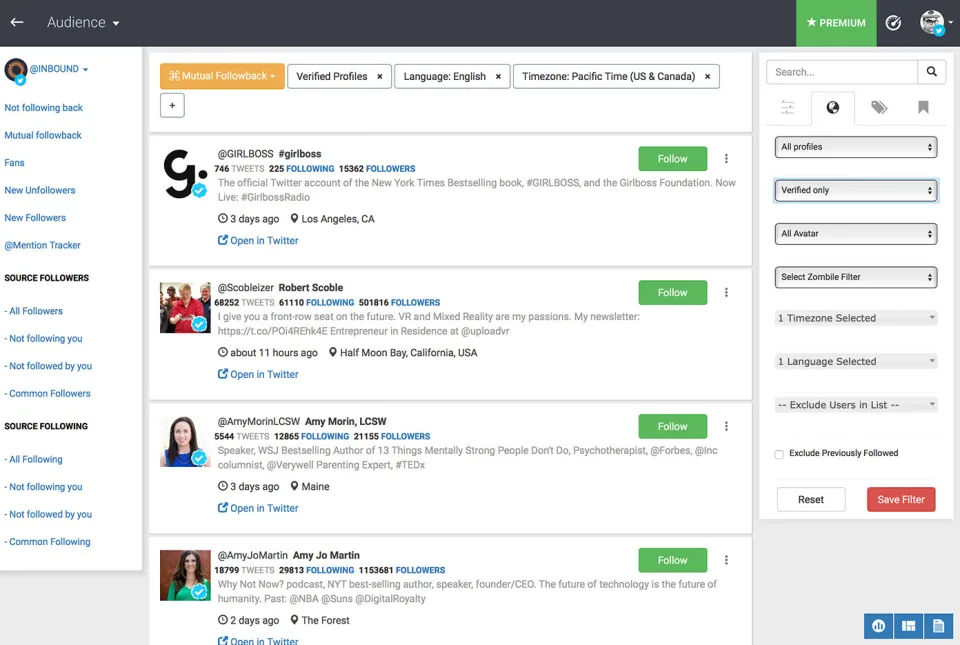Switch to the bookmark saved filters tab

[923, 108]
